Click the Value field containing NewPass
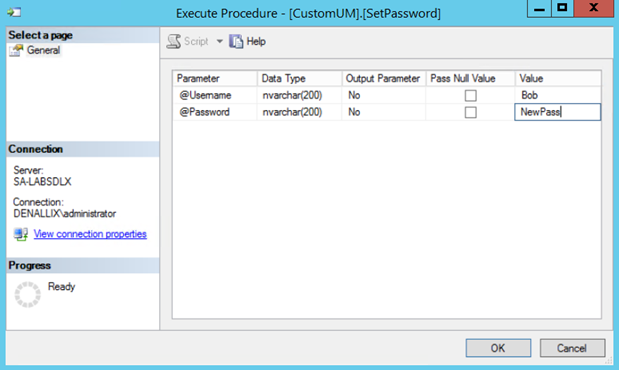Viewport: 619px width, 370px height. tap(557, 112)
